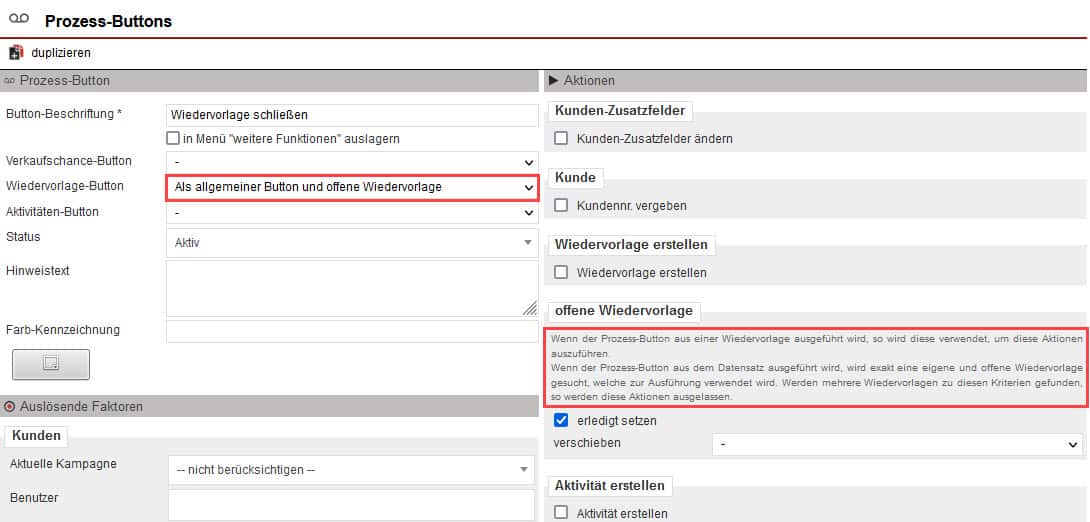Expand the Status dropdown showing Aktiv

352,242
